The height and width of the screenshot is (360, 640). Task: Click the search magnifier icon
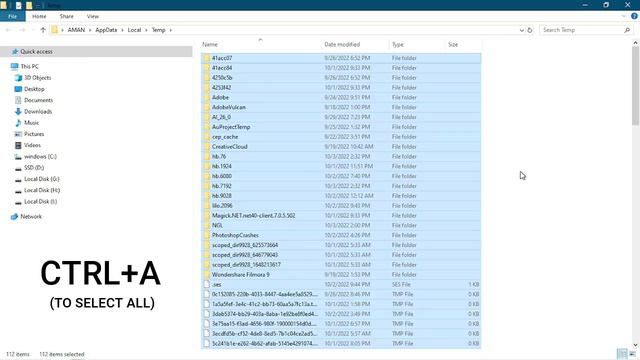[x=627, y=30]
